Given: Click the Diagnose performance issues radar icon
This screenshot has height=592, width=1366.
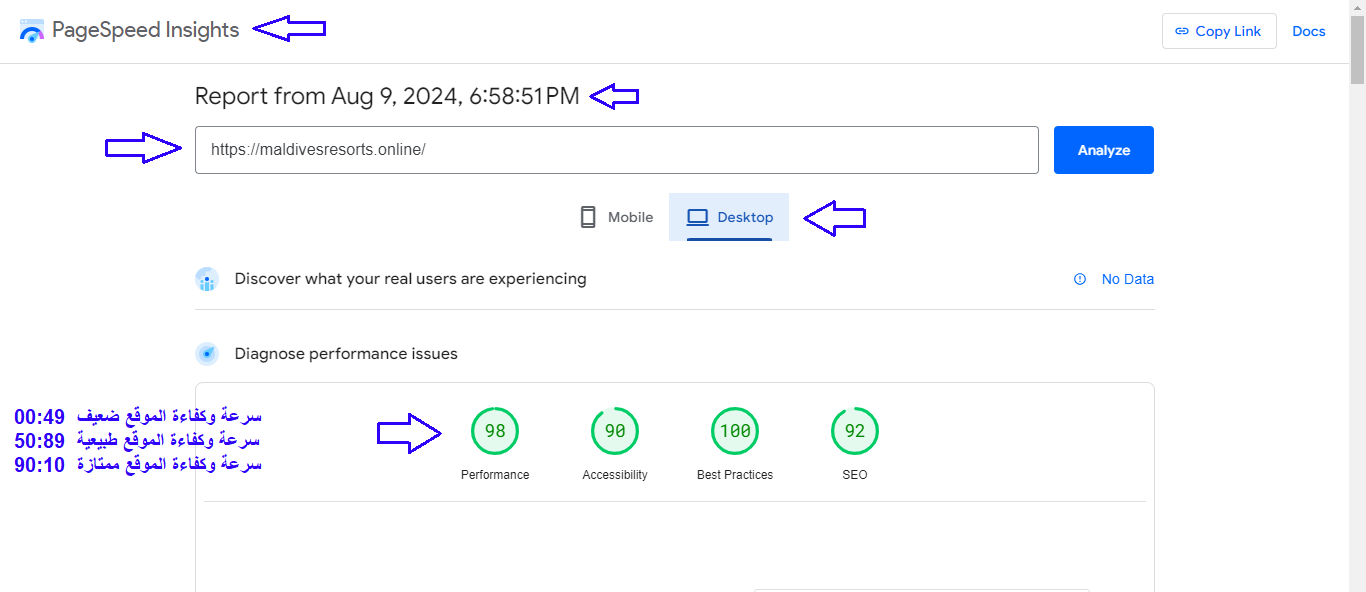Looking at the screenshot, I should [x=207, y=353].
